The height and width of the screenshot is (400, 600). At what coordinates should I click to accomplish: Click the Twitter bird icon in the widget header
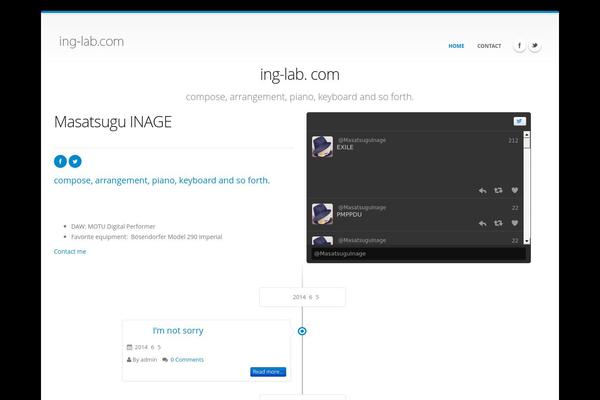(519, 121)
